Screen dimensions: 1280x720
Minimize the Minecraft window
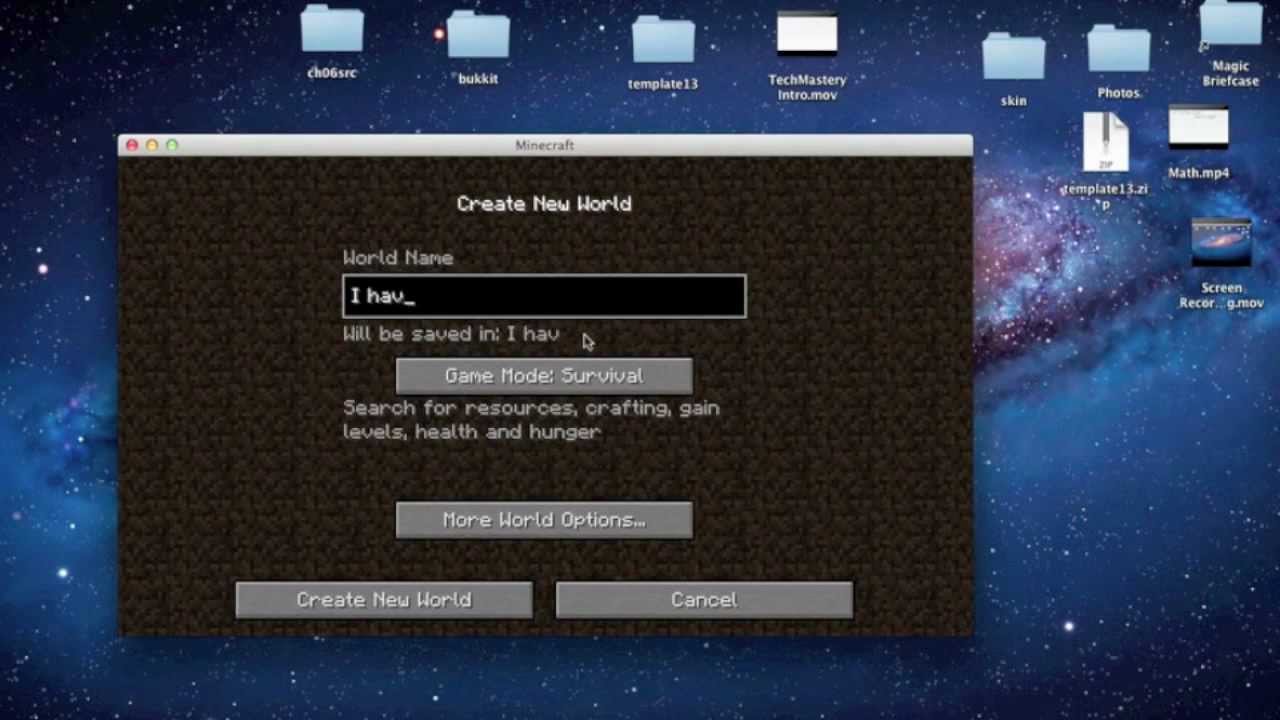[152, 145]
